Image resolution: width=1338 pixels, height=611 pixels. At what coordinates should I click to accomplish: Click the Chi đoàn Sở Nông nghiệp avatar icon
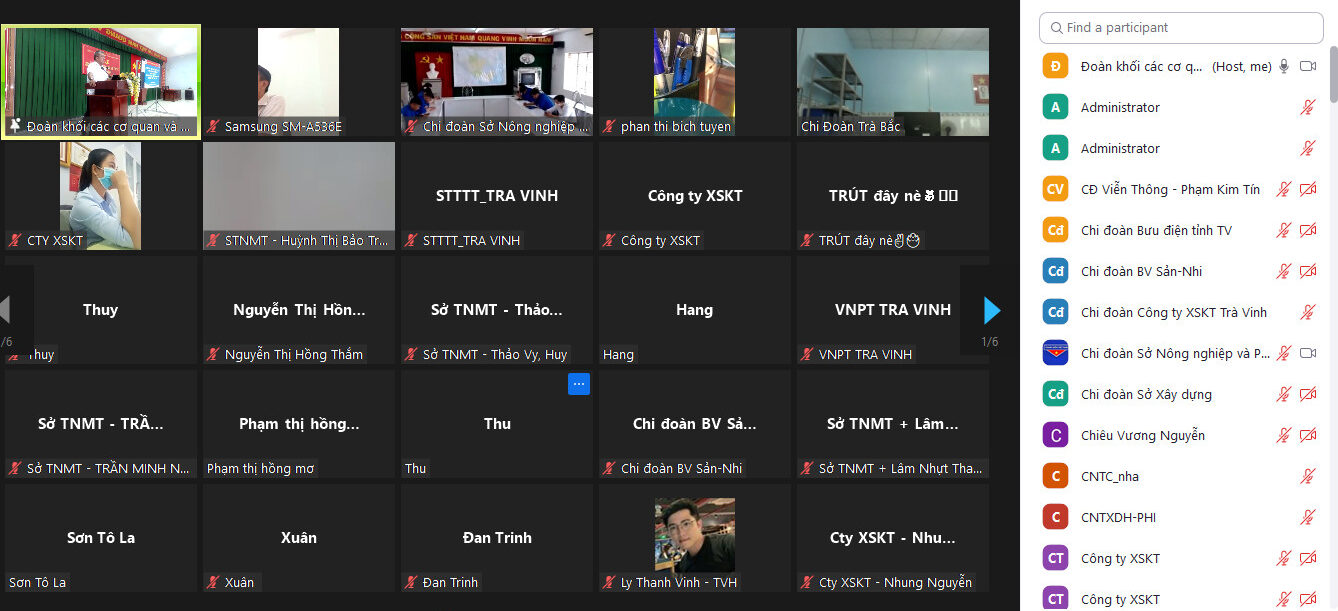tap(1055, 353)
